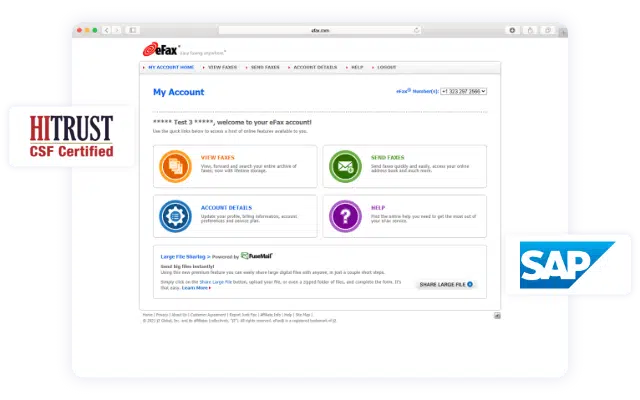The height and width of the screenshot is (400, 640).
Task: Open Safari's Share button
Action: [x=530, y=30]
